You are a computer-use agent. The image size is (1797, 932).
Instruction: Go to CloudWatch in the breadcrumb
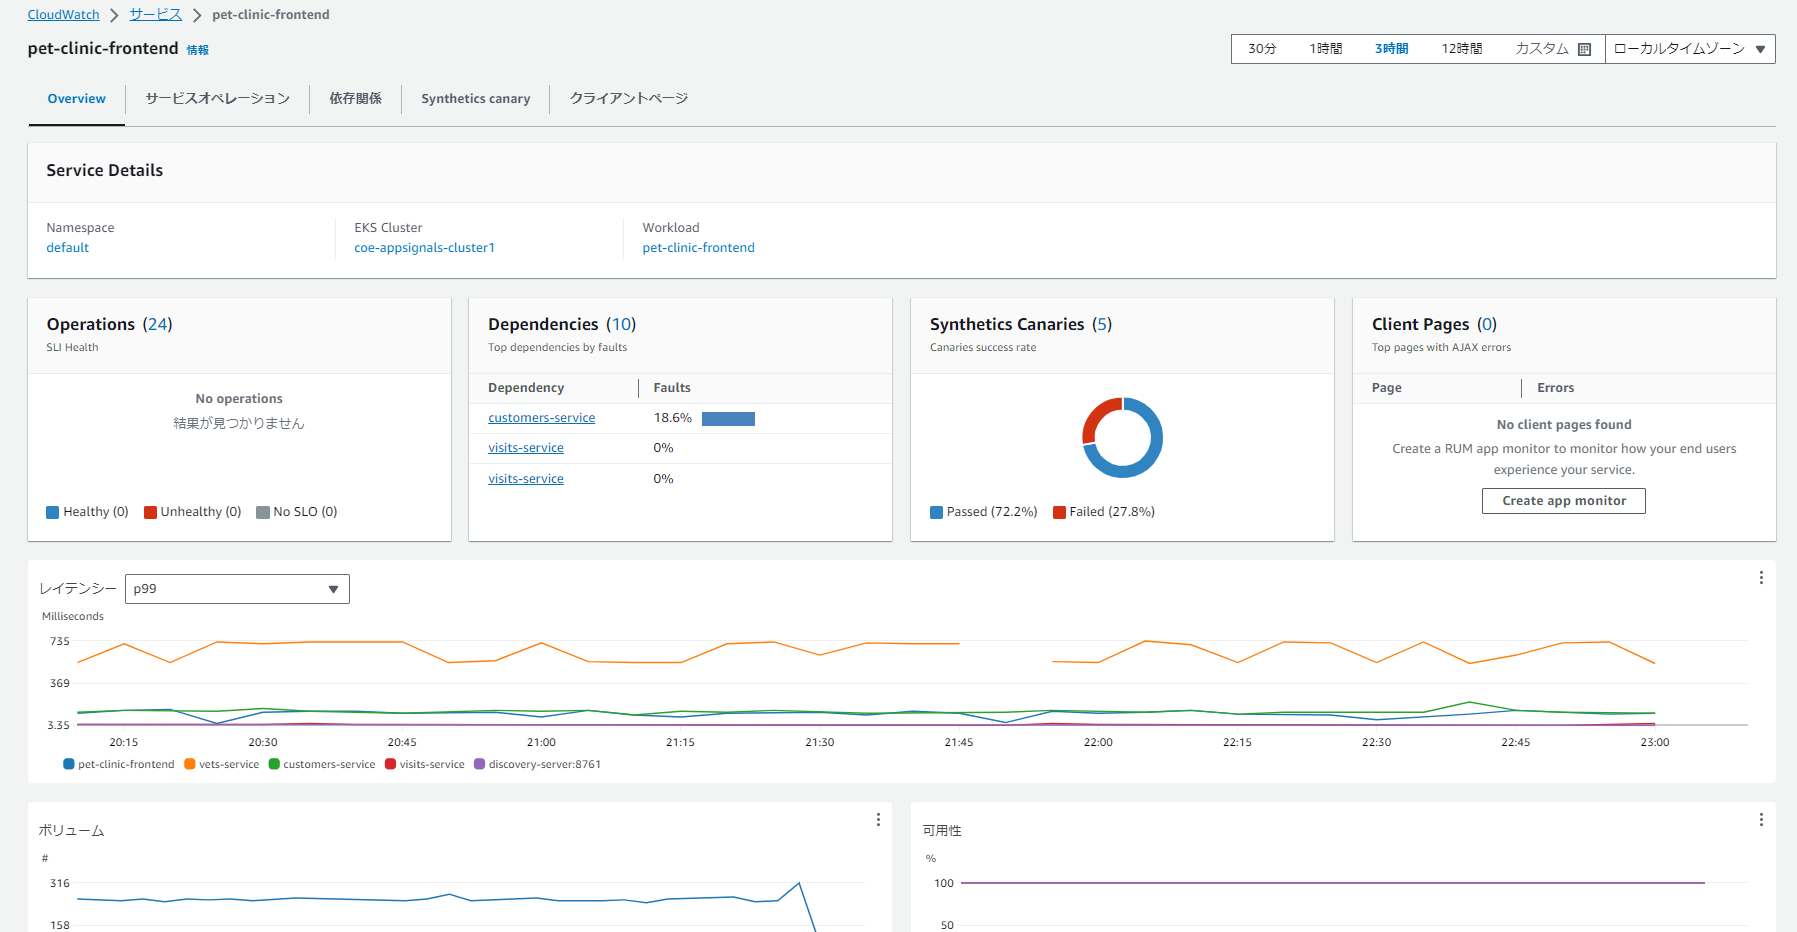click(63, 15)
